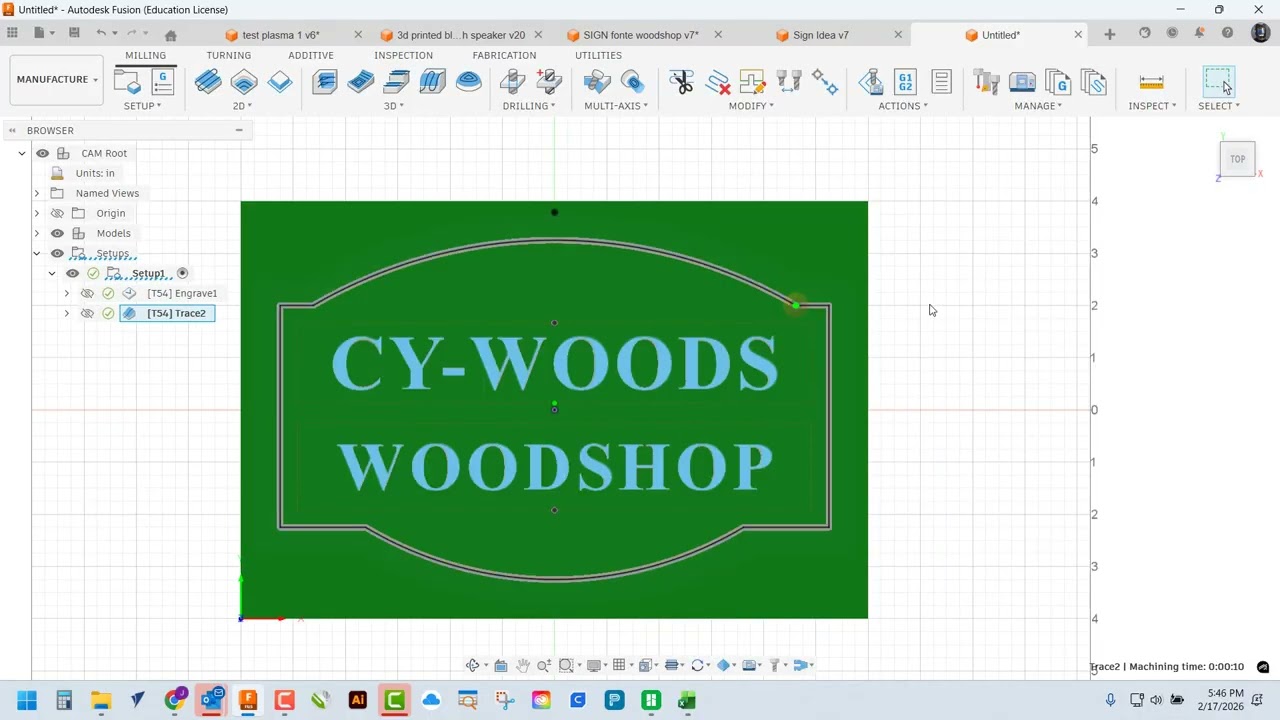1280x720 pixels.
Task: Click the New Setup icon
Action: pyautogui.click(x=127, y=82)
